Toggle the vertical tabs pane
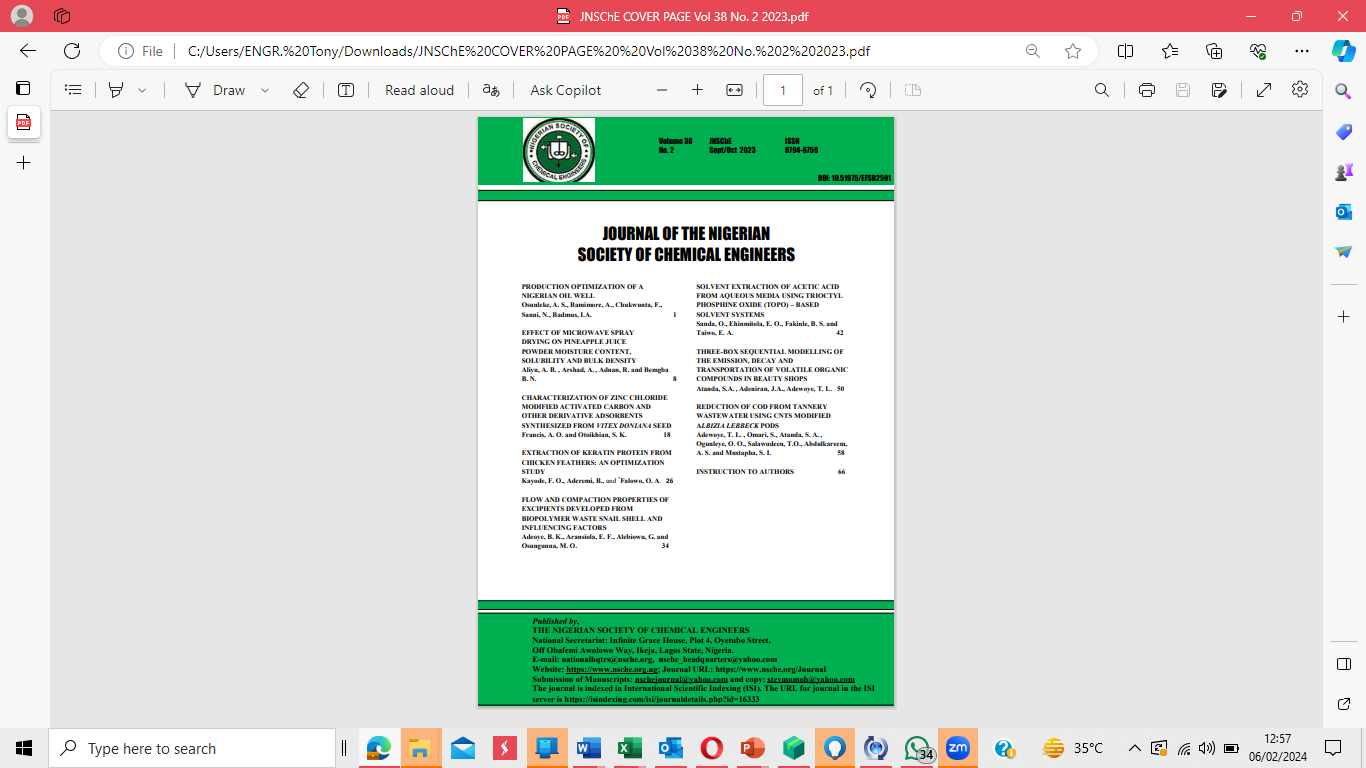The width and height of the screenshot is (1366, 768). 23,88
